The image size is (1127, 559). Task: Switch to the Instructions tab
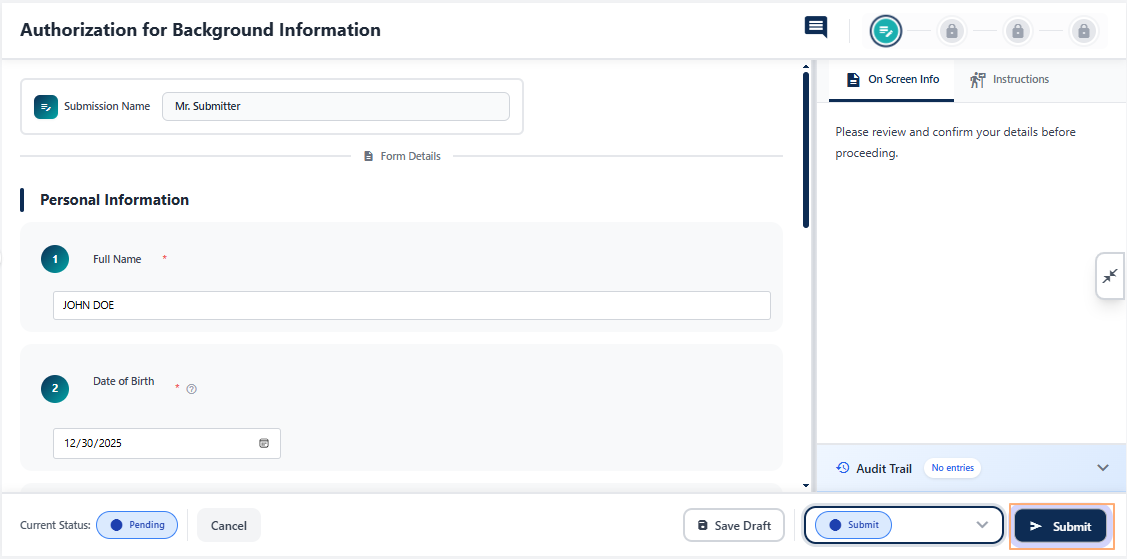pos(1009,80)
